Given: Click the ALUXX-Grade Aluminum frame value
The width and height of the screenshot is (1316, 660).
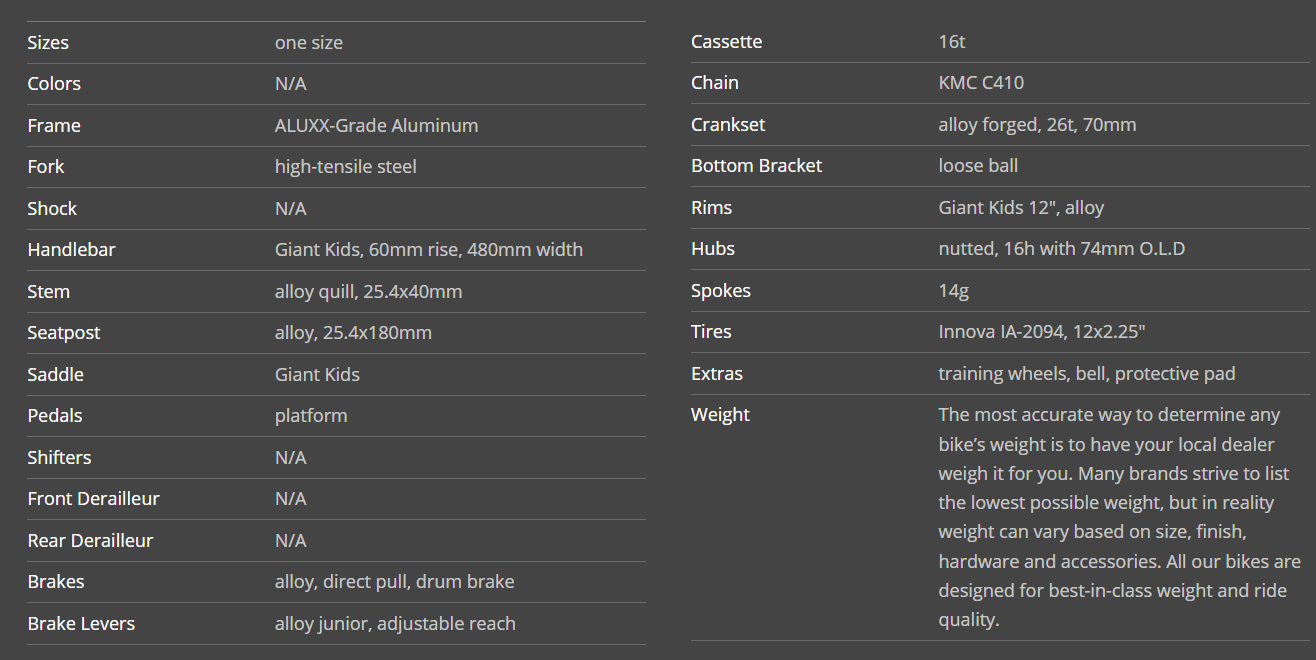Looking at the screenshot, I should point(376,126).
